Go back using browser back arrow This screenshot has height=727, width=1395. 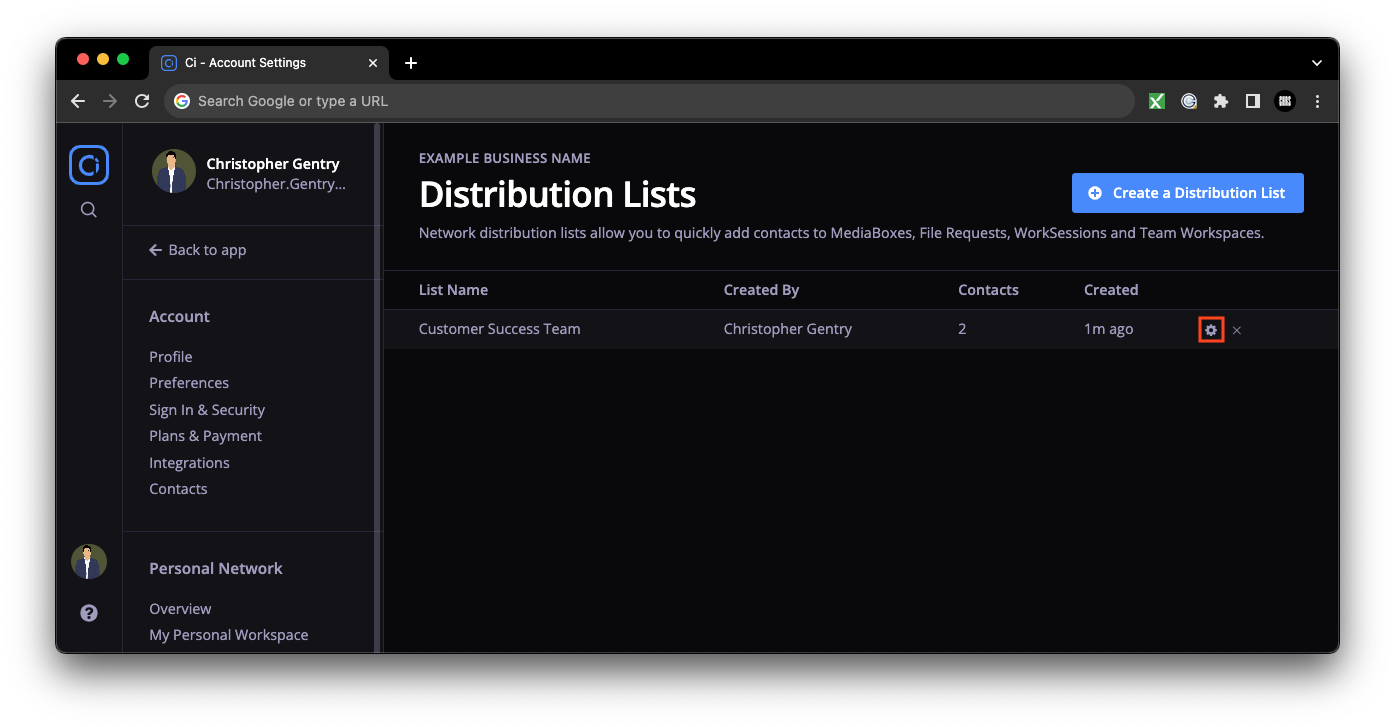coord(78,101)
